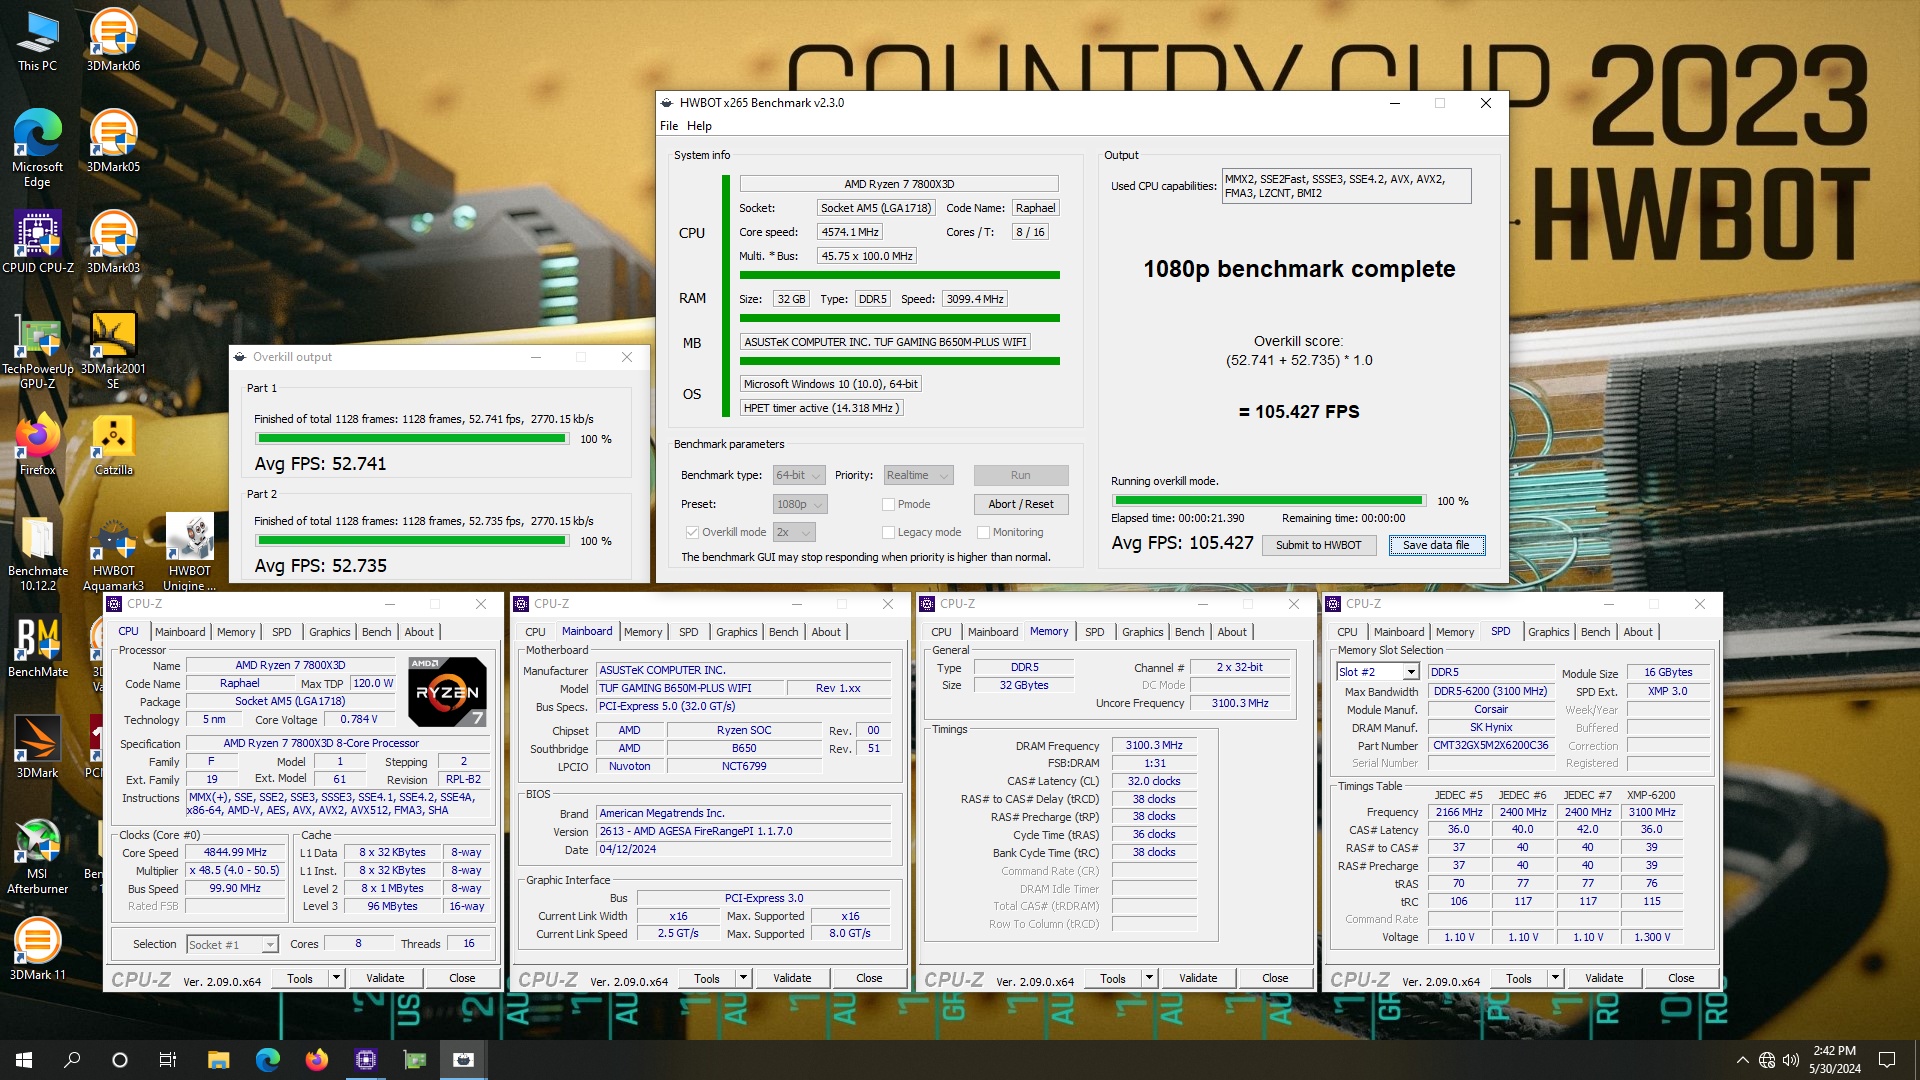Open the Catzilla desktop shortcut

[x=113, y=445]
